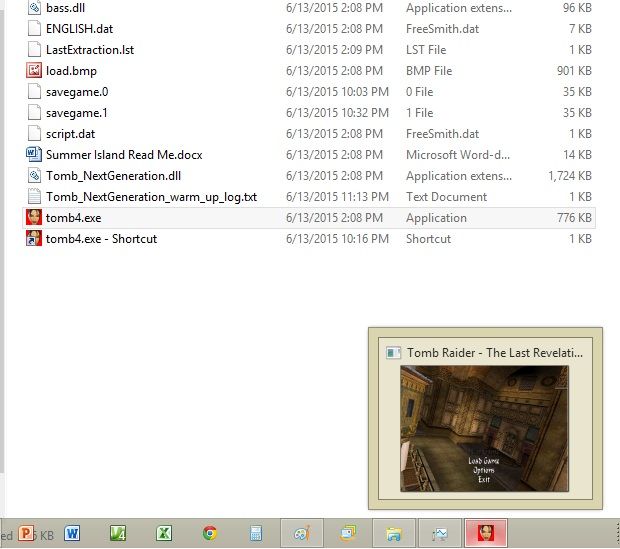This screenshot has width=620, height=549.
Task: Click the '7 KB' size of ENGLISH.dat
Action: click(580, 29)
